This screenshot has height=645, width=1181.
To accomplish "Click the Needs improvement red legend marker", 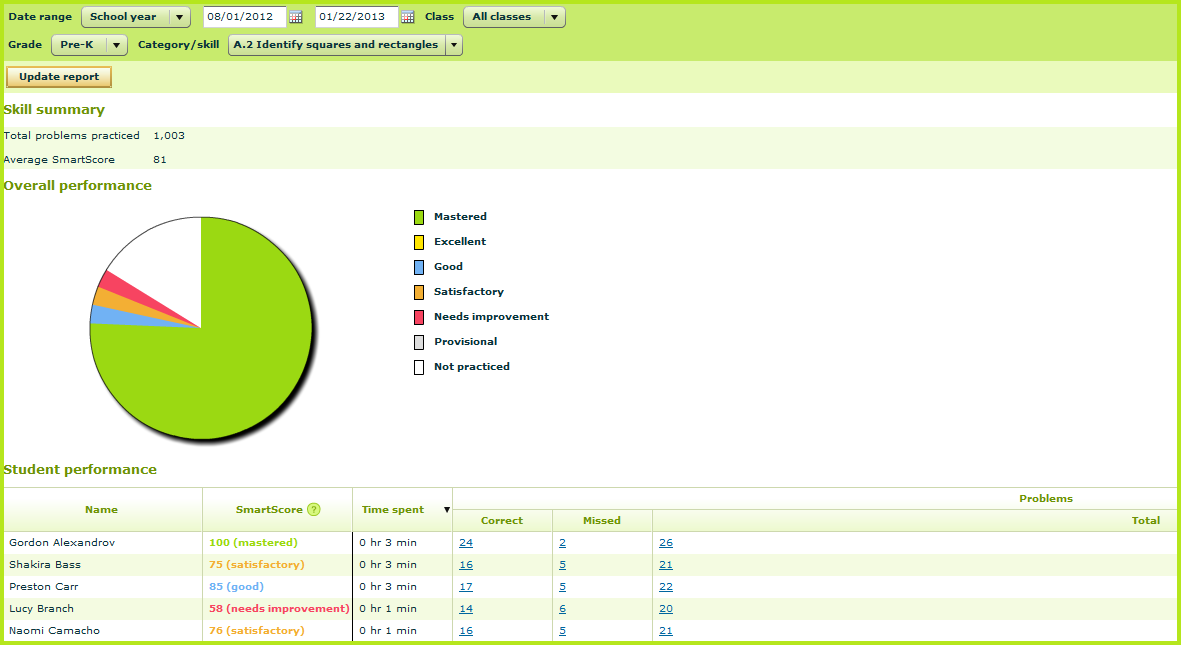I will (x=419, y=316).
